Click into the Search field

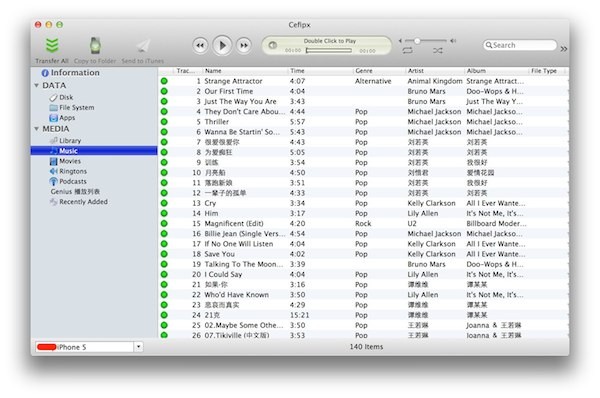[520, 45]
